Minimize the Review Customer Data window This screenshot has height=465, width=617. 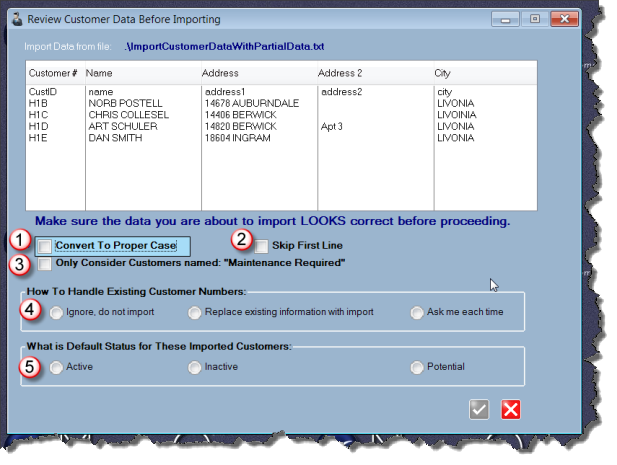point(505,19)
